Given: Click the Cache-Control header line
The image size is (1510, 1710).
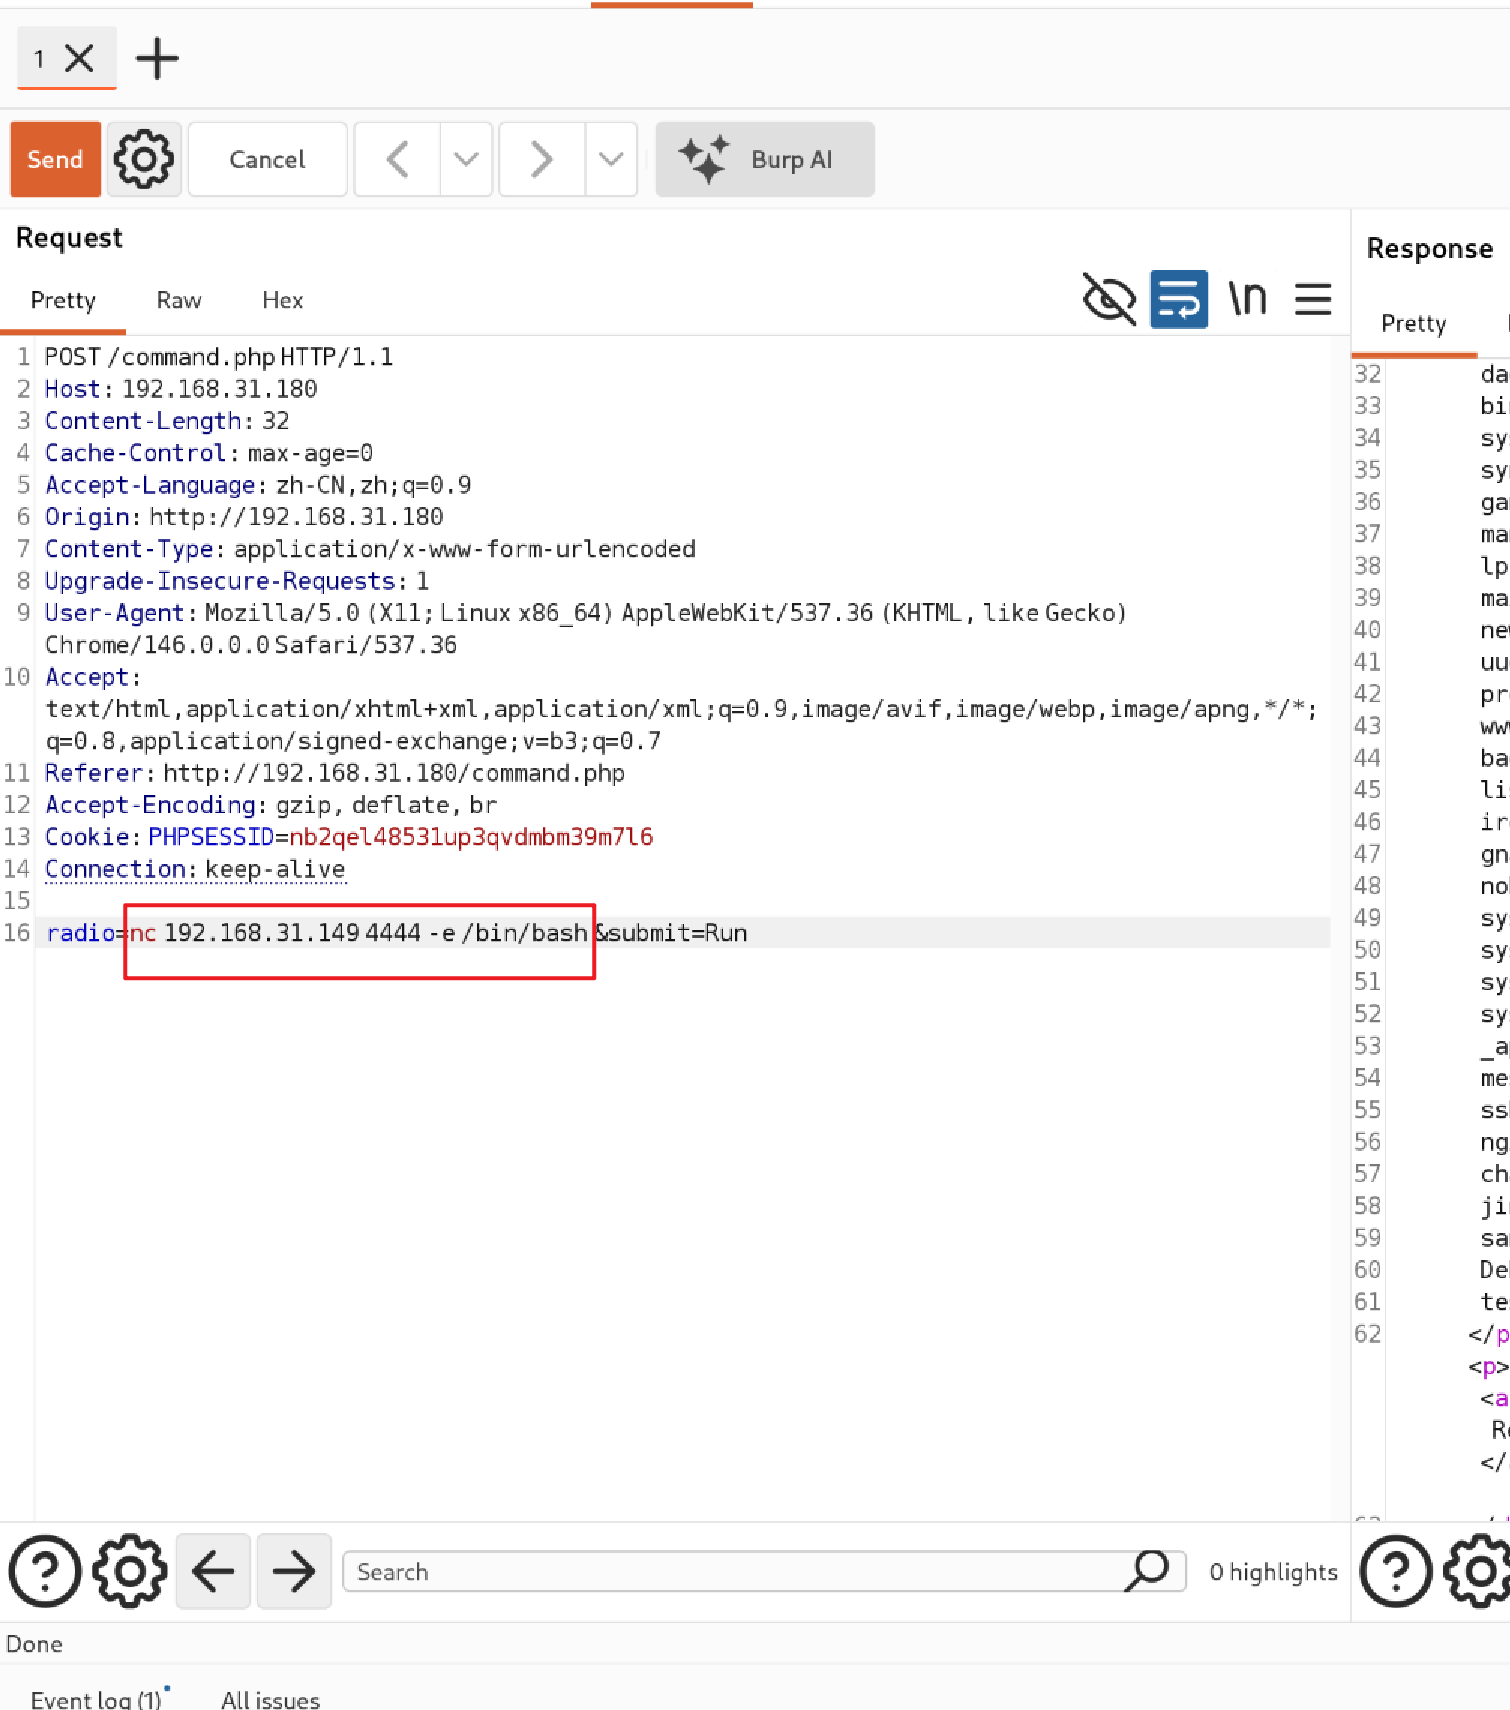Looking at the screenshot, I should click(209, 453).
